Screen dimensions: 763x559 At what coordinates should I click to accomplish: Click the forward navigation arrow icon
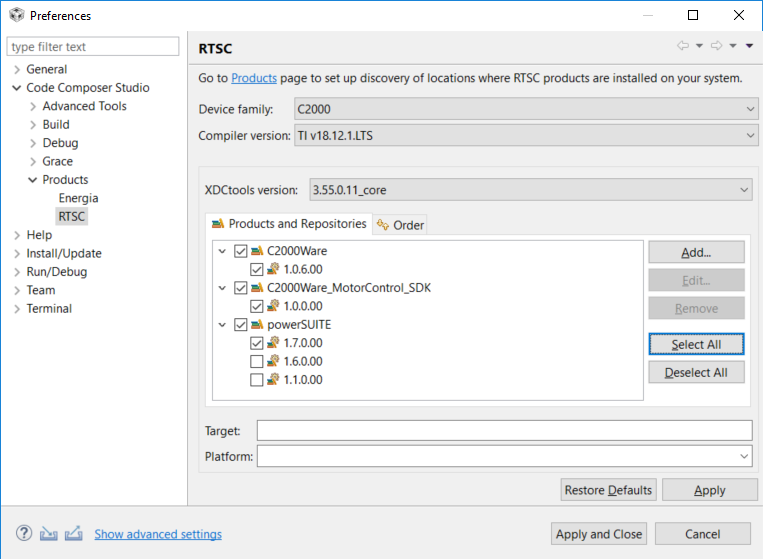coord(716,46)
